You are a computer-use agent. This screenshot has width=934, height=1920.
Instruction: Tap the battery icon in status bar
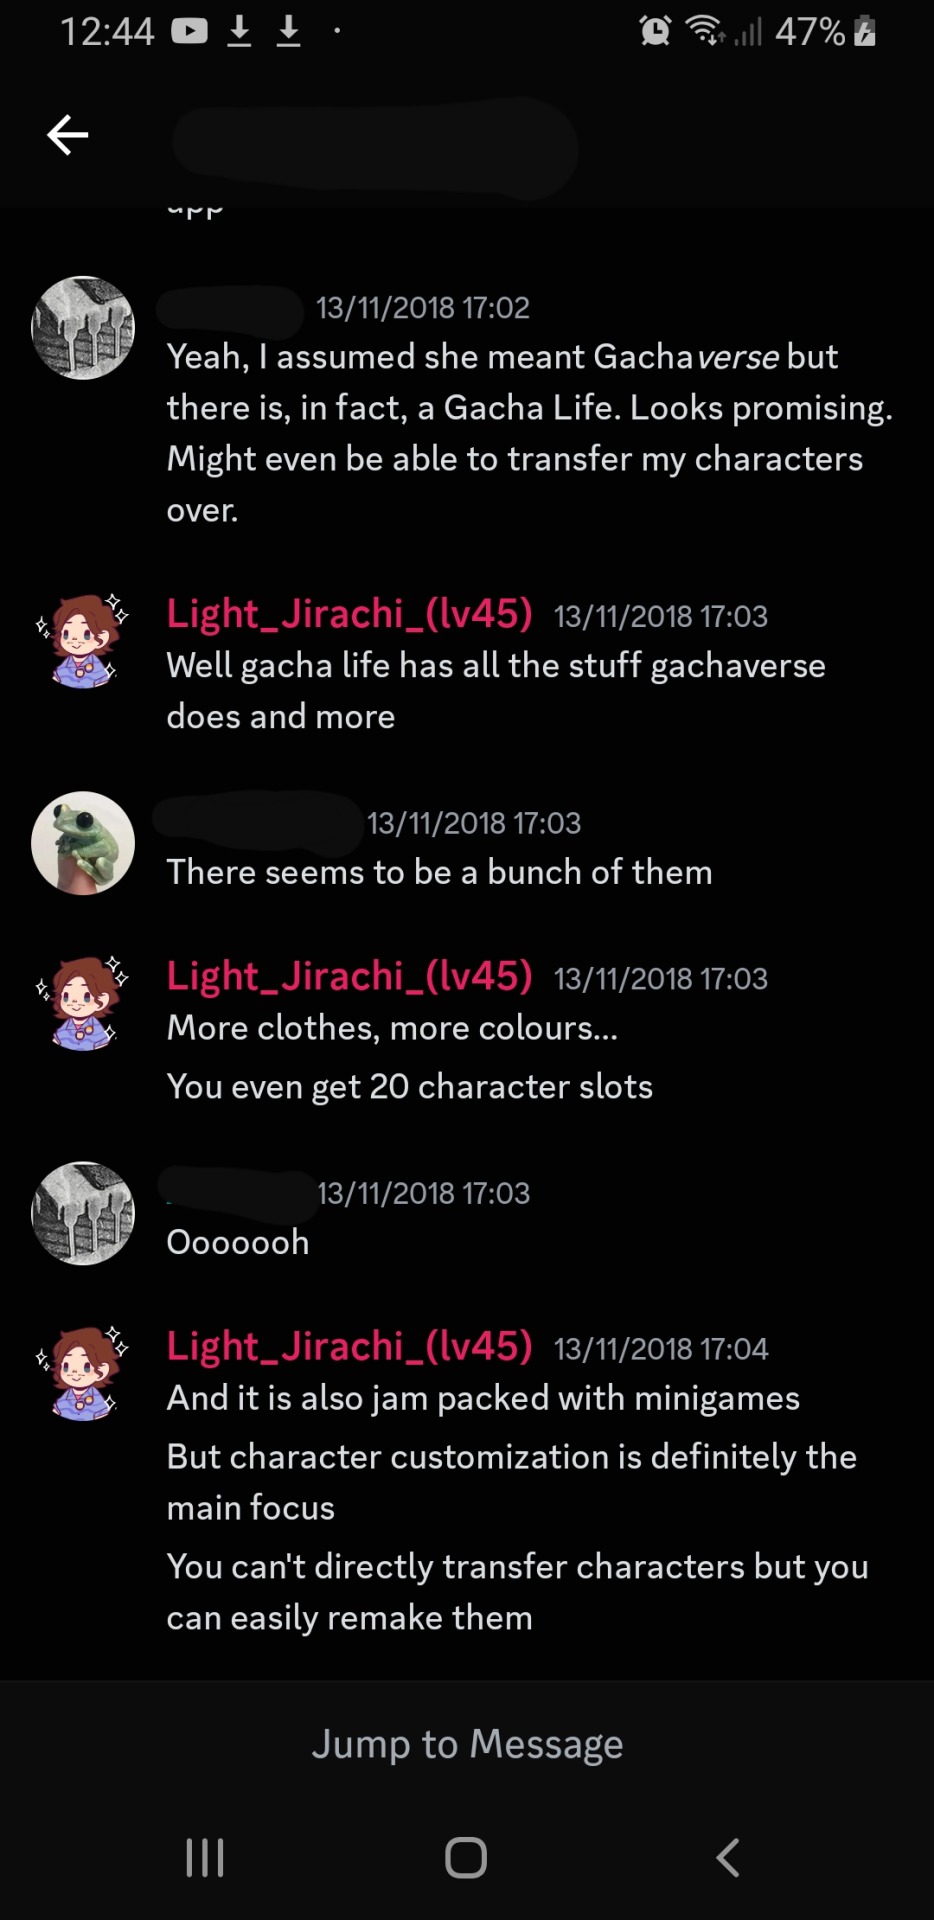click(x=865, y=32)
